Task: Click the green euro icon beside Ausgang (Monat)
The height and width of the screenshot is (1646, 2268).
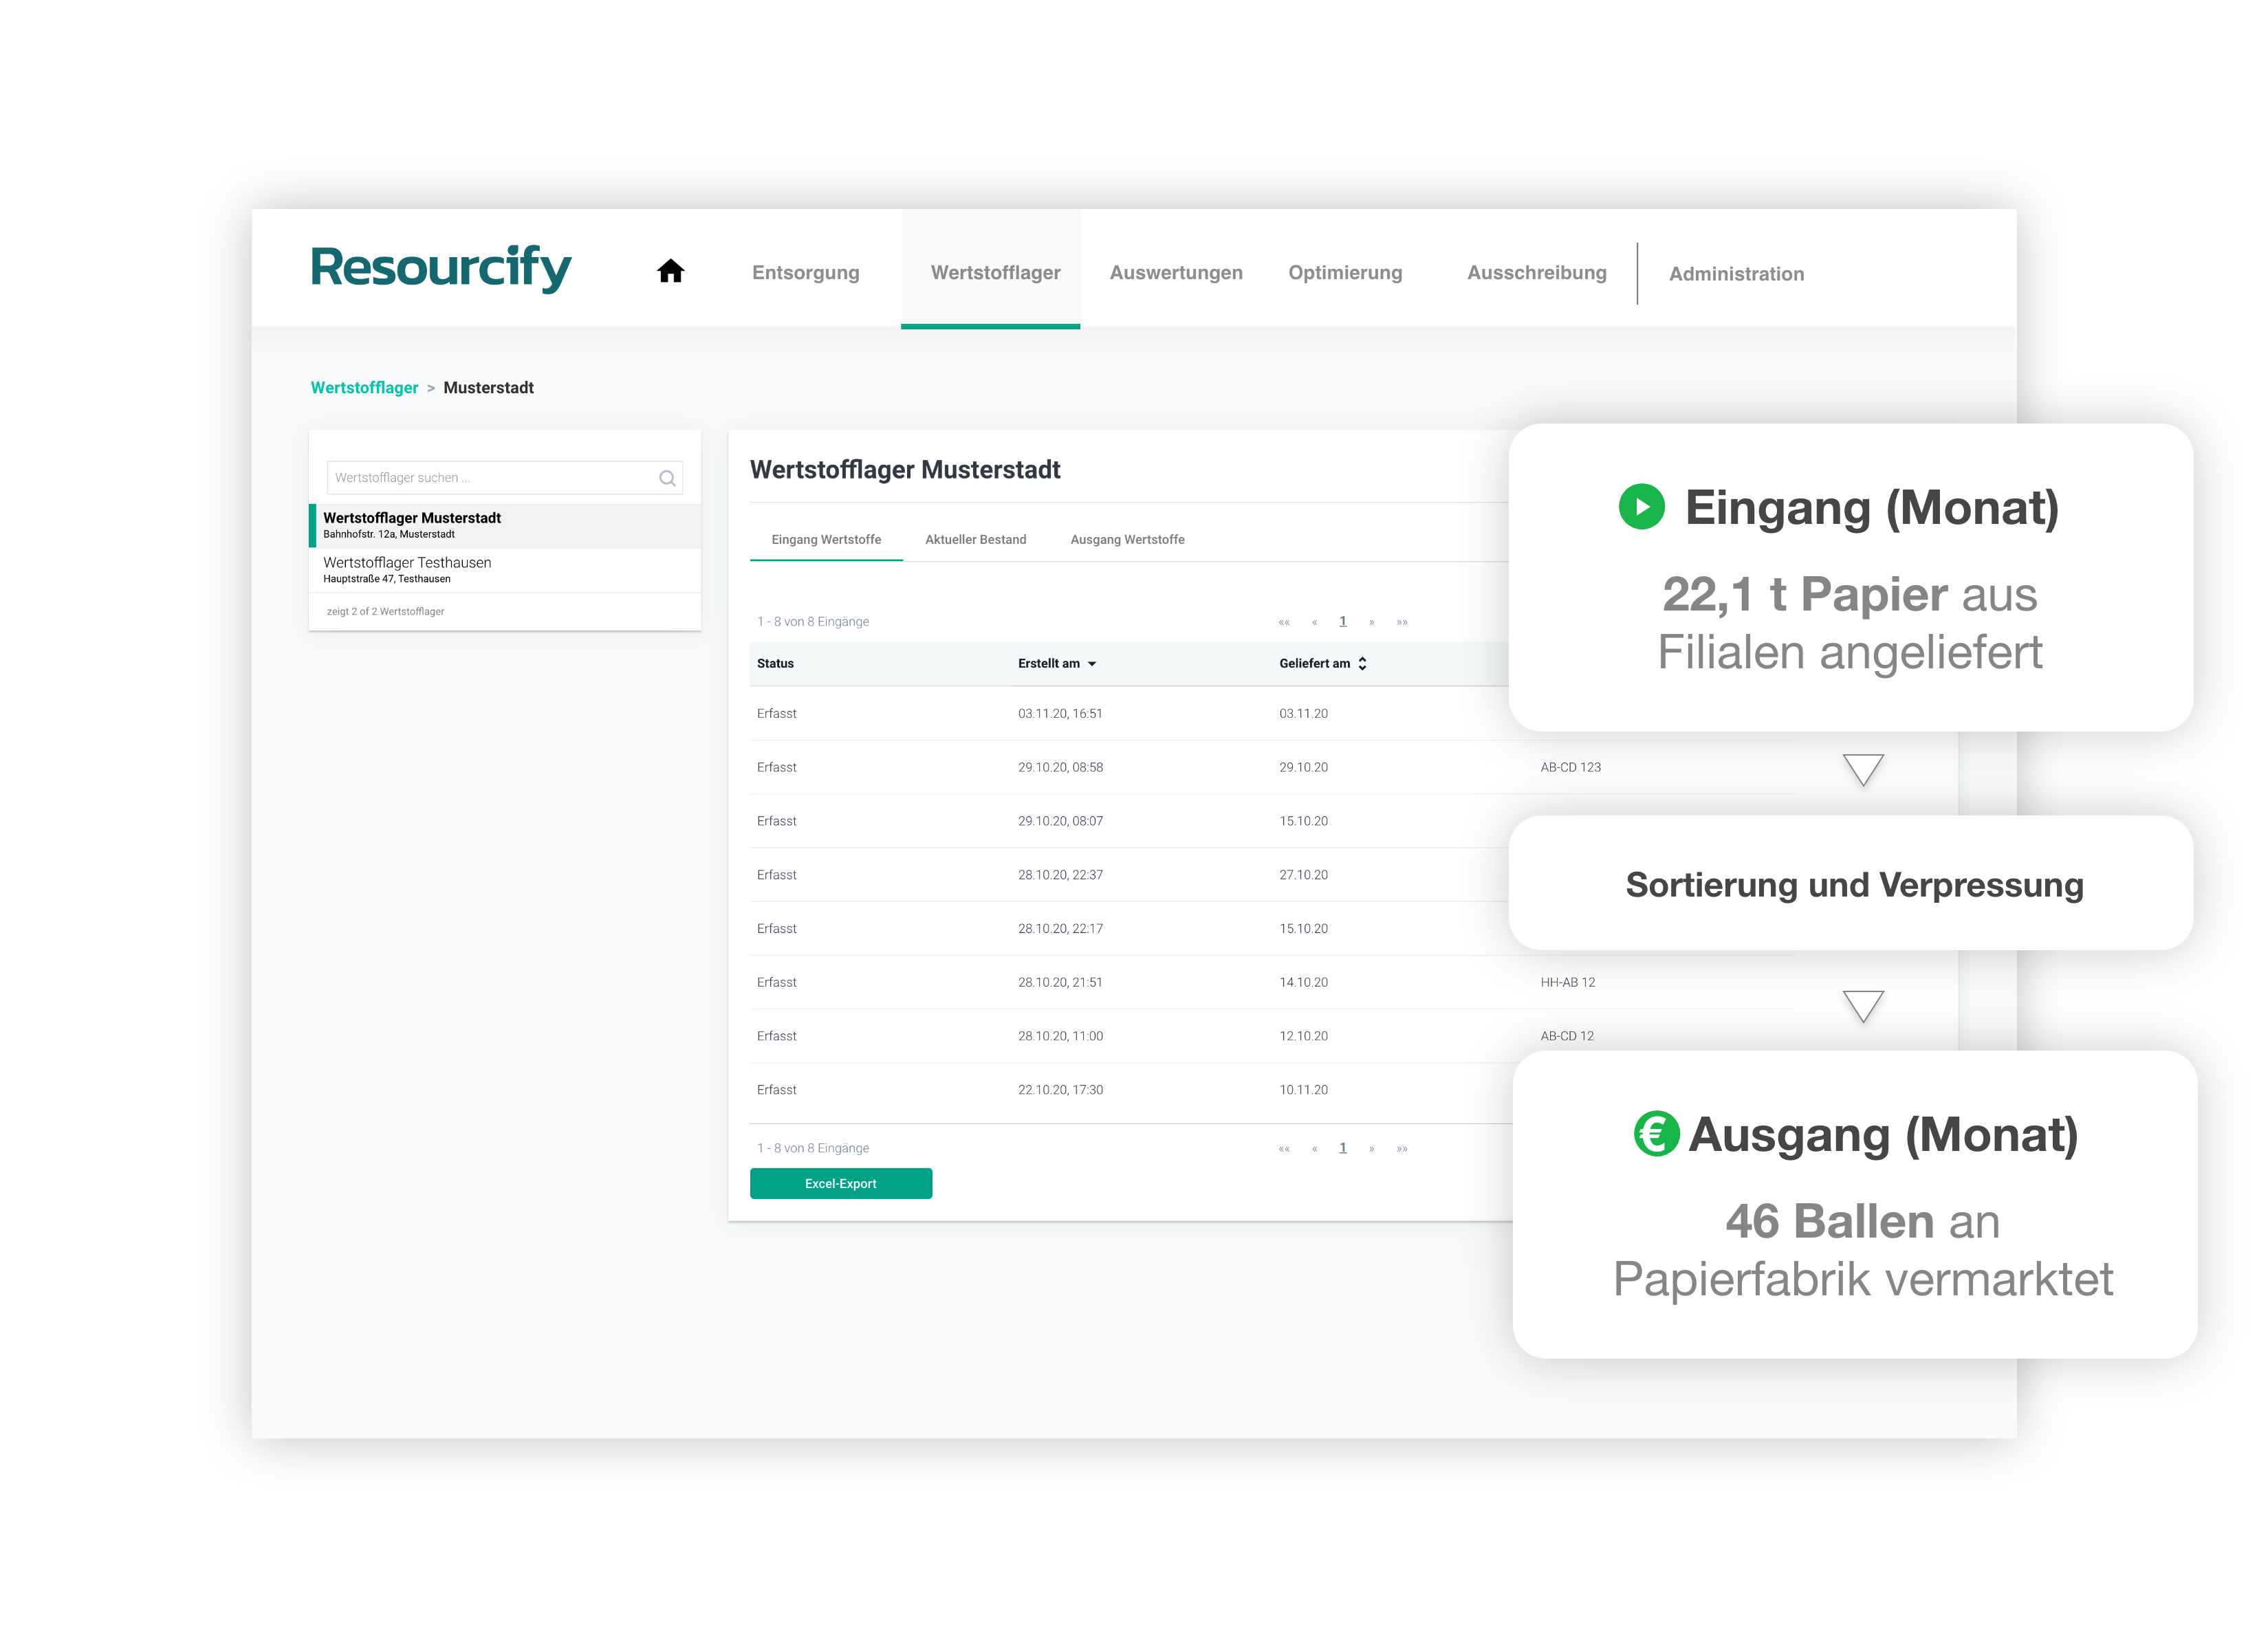Action: pyautogui.click(x=1656, y=1133)
